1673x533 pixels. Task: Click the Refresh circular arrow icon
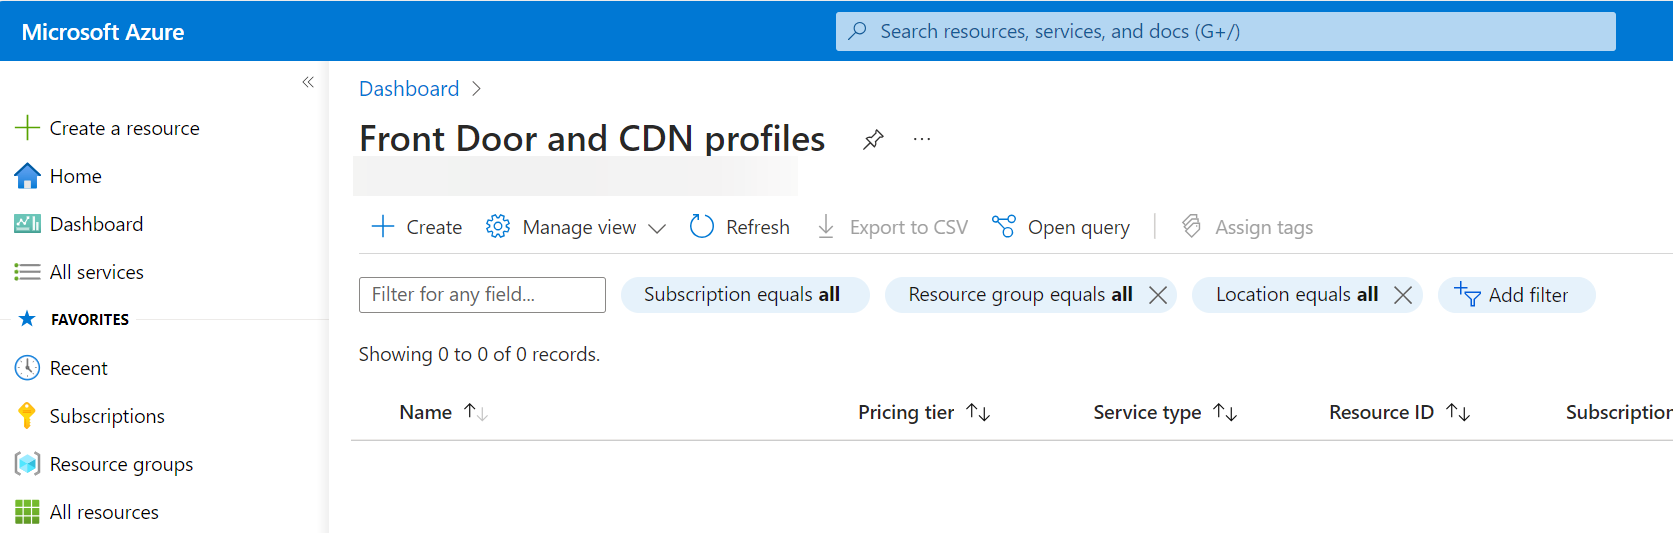702,227
